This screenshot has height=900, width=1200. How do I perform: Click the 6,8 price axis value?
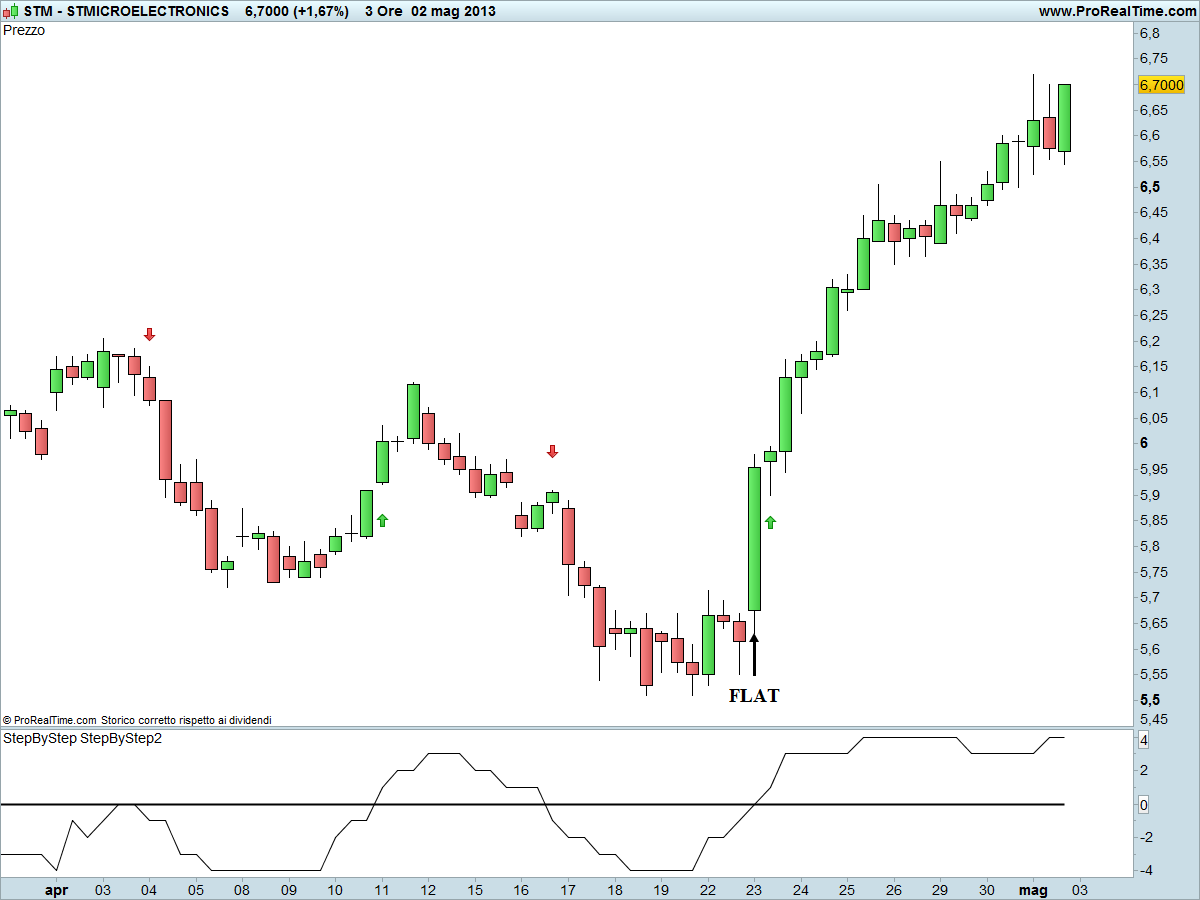coord(1149,33)
